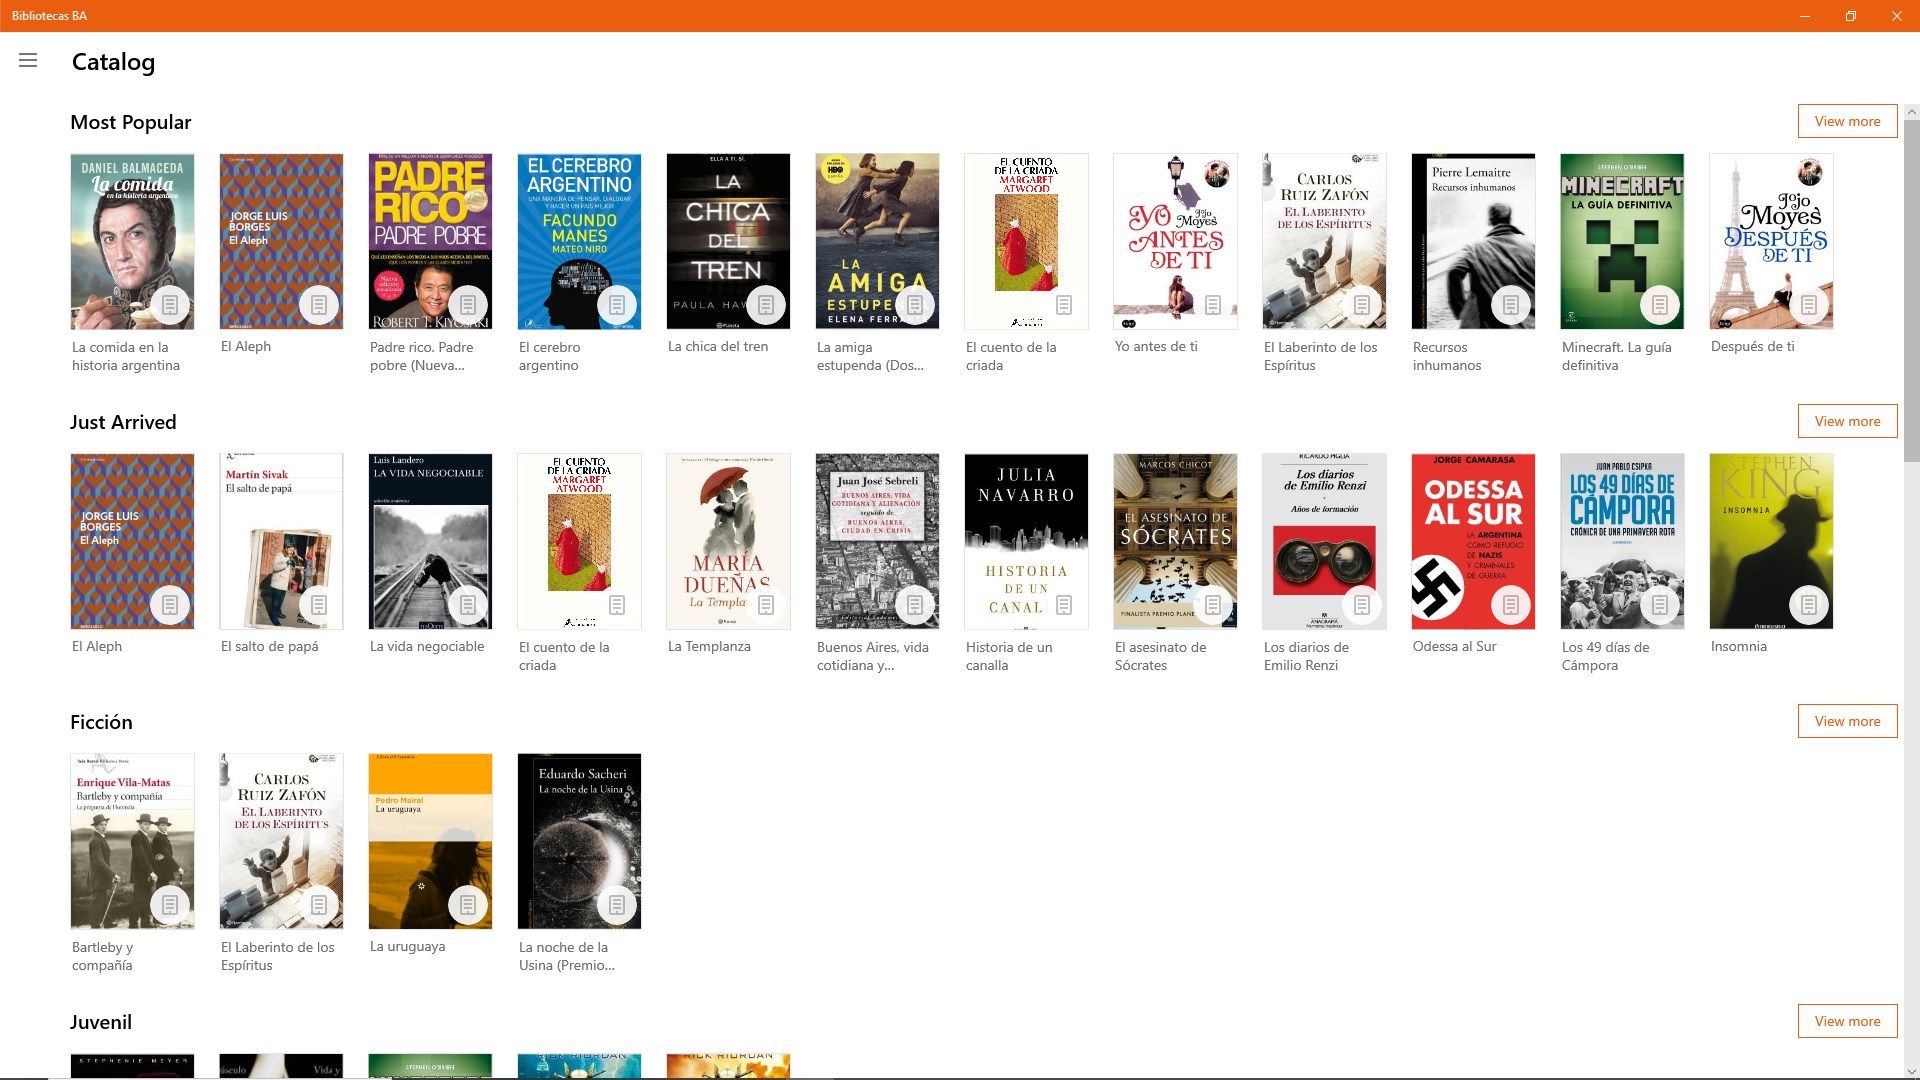This screenshot has height=1080, width=1920.
Task: Click ebook icon on El Cerebro Argentino cover
Action: (617, 305)
